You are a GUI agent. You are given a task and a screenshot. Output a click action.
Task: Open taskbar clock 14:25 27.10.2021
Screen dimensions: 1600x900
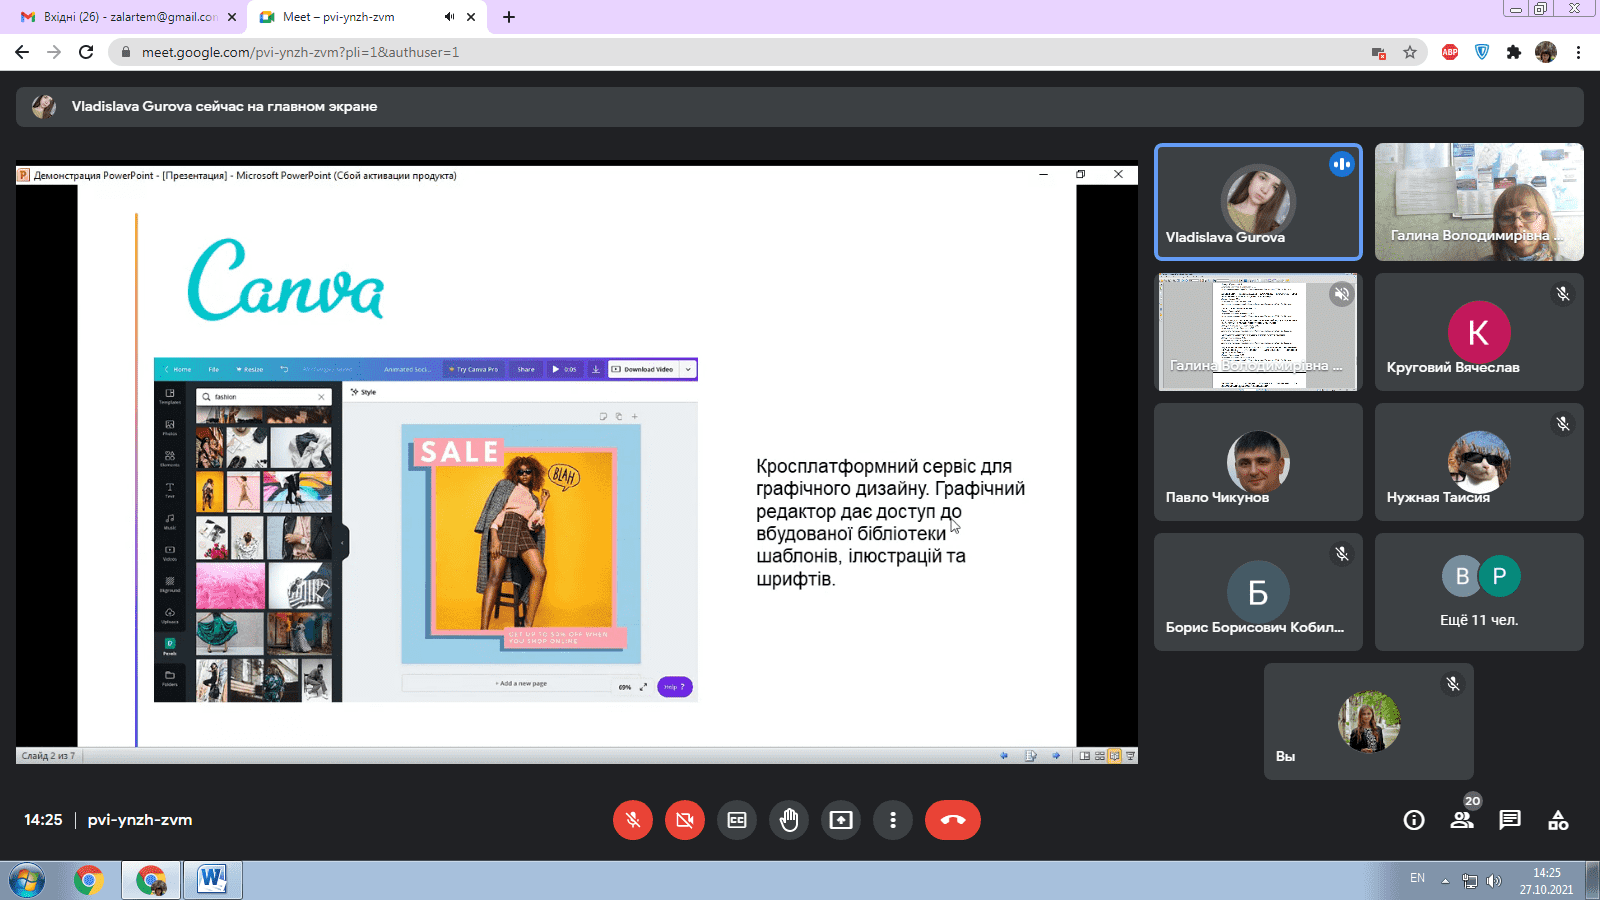[x=1546, y=881]
